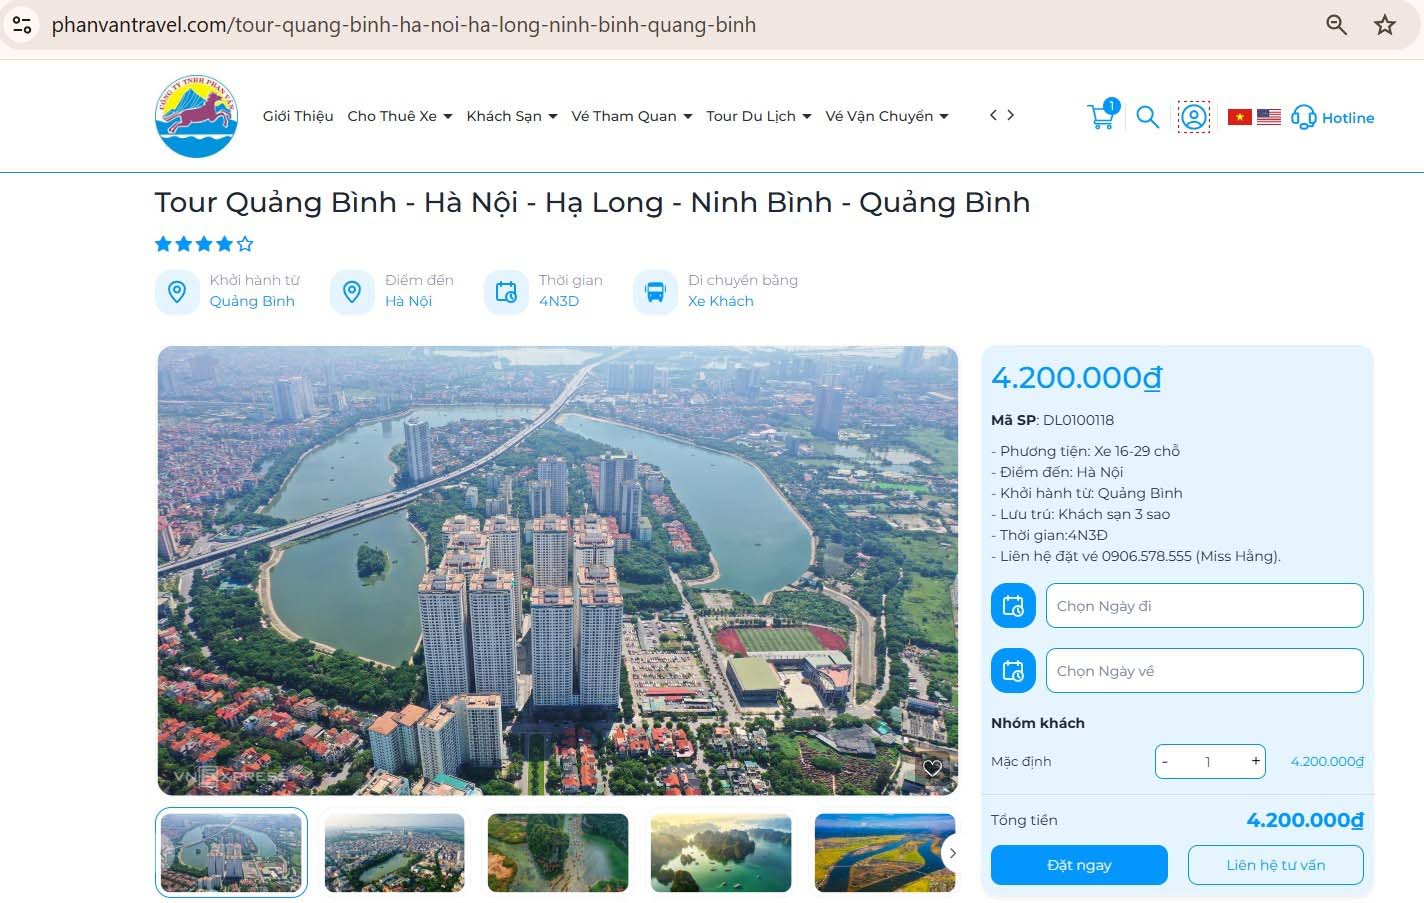
Task: Open the shopping cart with 1 item
Action: pyautogui.click(x=1100, y=116)
